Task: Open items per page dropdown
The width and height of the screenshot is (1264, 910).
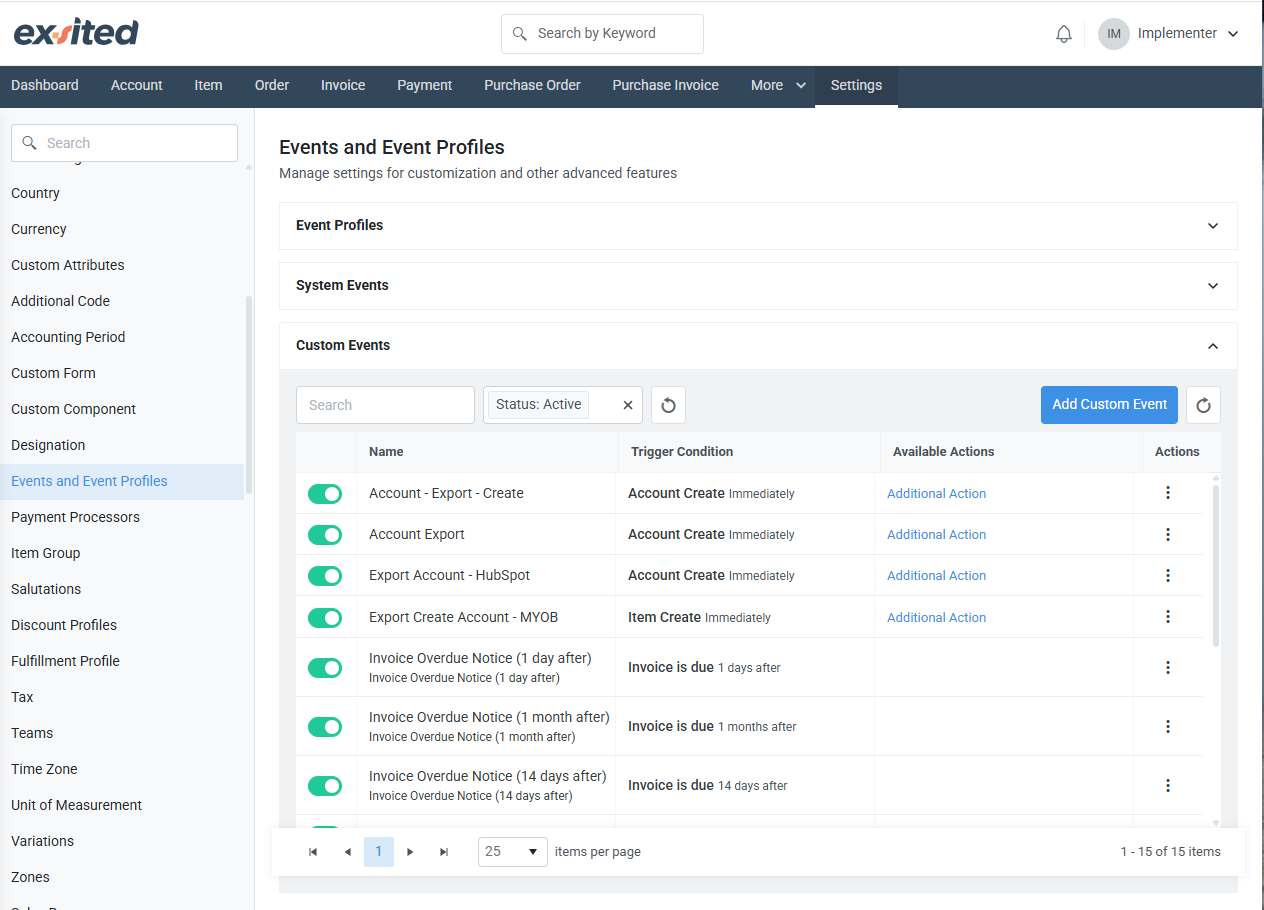Action: click(513, 852)
